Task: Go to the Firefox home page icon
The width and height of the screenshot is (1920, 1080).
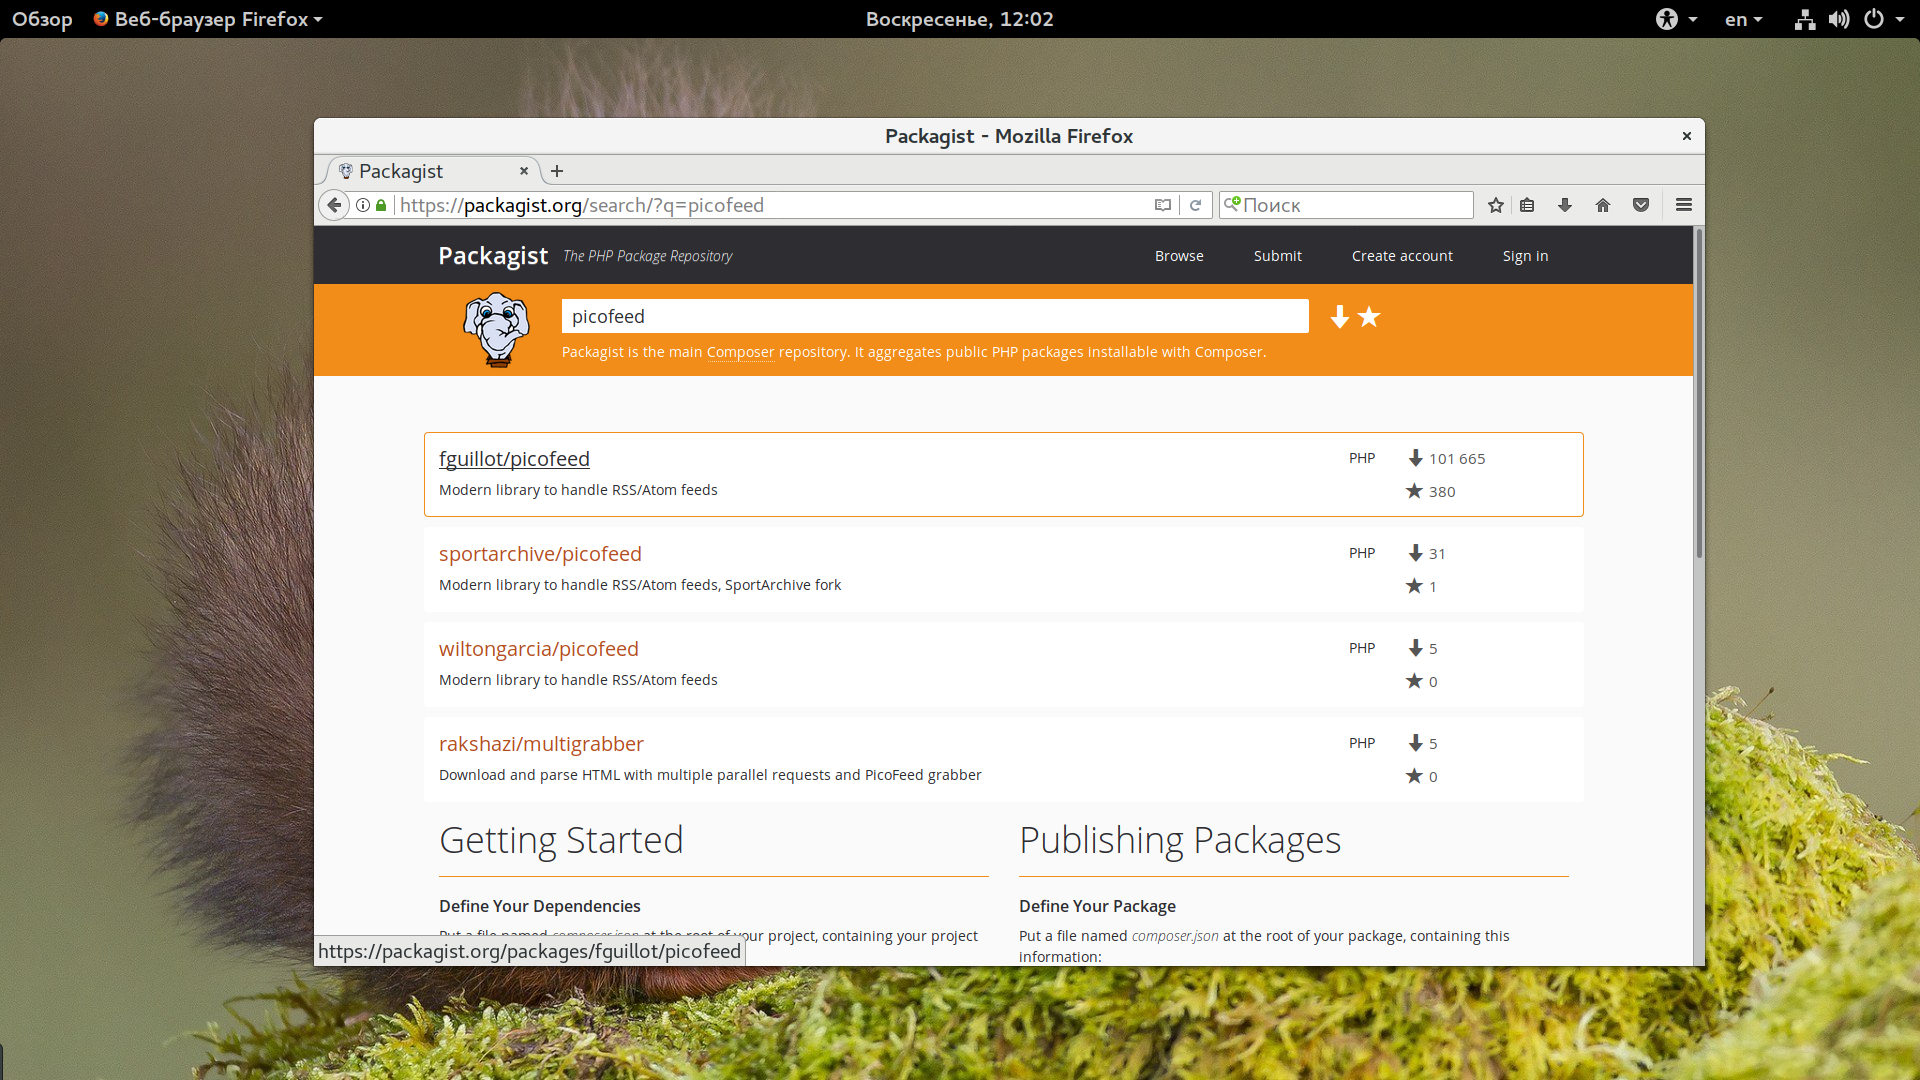Action: [x=1603, y=205]
